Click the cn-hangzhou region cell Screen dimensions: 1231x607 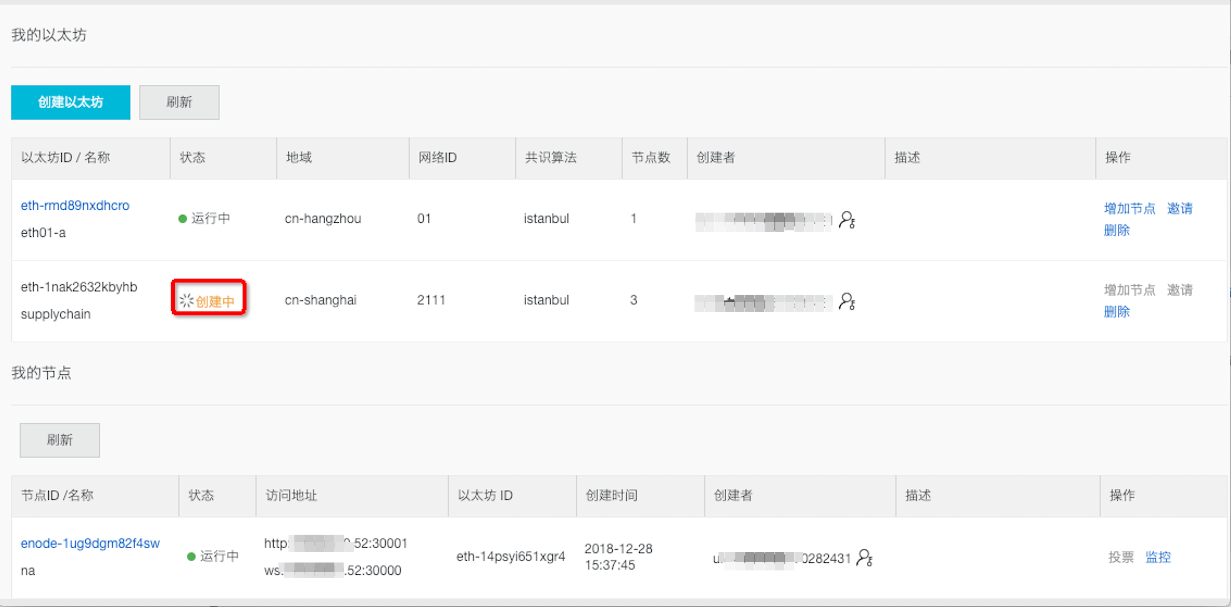tap(323, 218)
